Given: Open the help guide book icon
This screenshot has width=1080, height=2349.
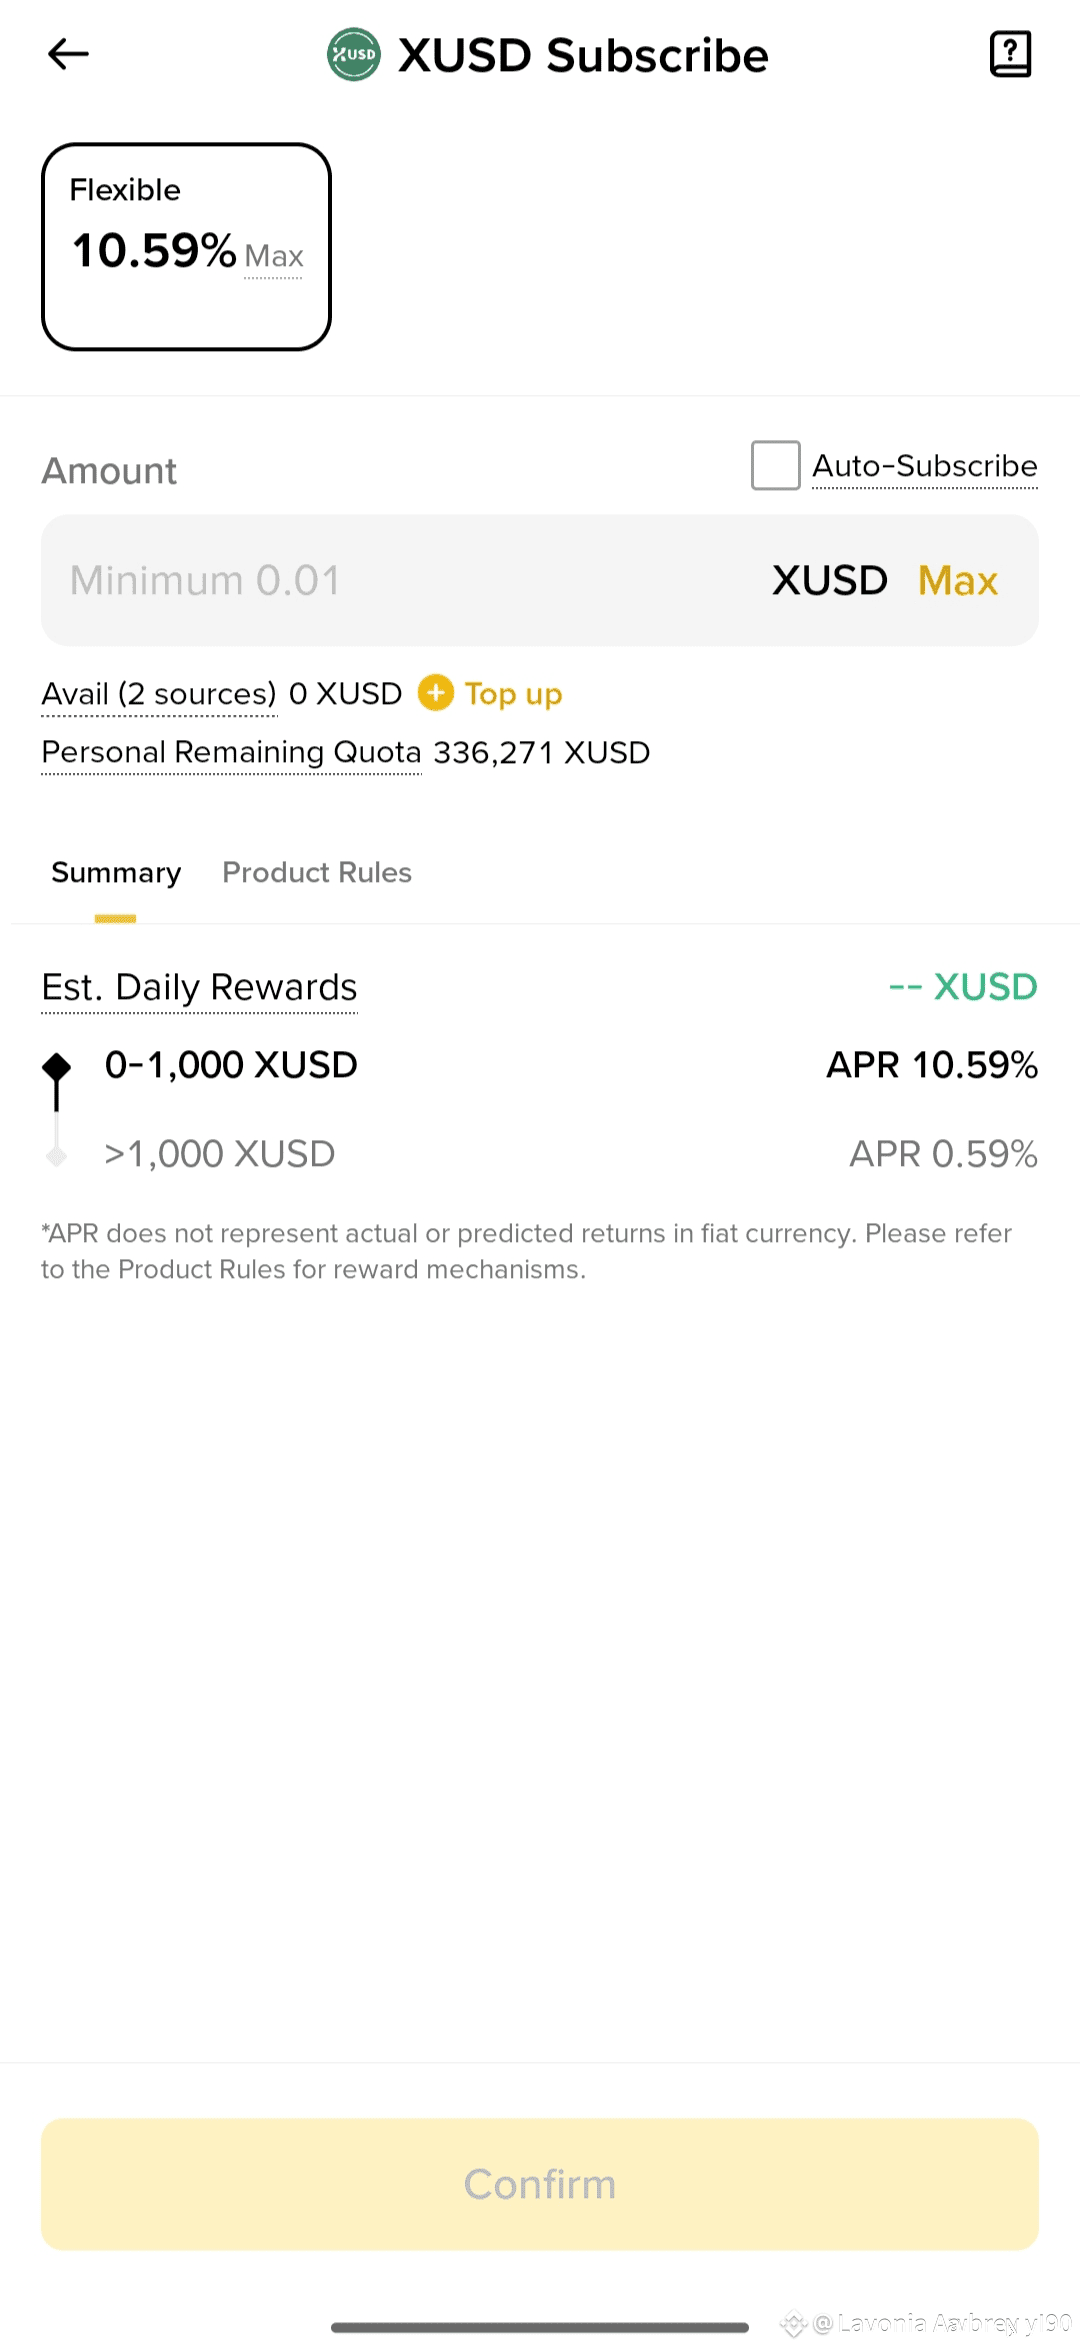Looking at the screenshot, I should (x=1010, y=54).
